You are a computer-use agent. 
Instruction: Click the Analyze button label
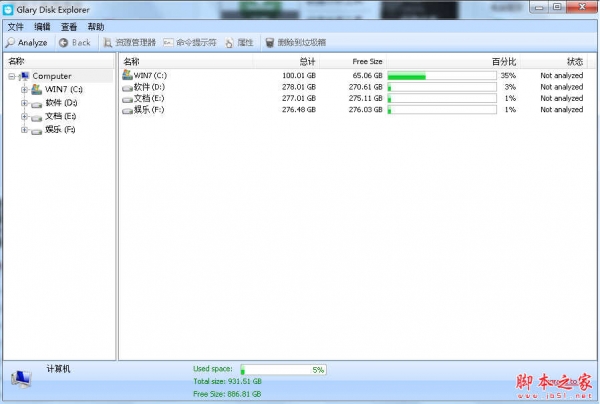pyautogui.click(x=33, y=43)
